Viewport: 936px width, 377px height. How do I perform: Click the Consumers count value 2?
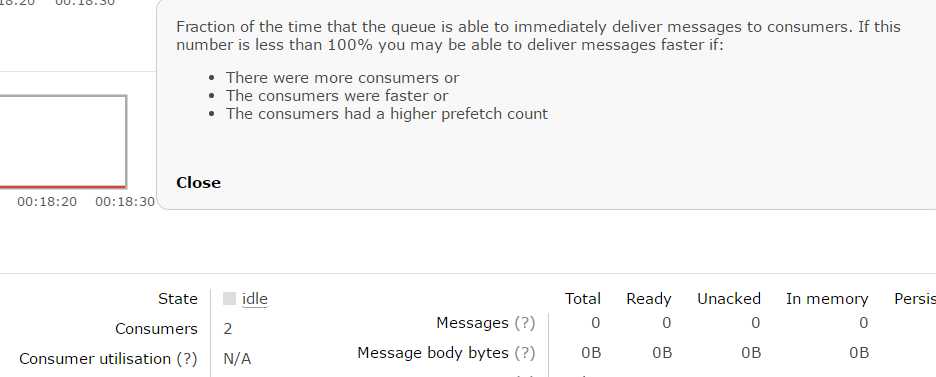228,329
